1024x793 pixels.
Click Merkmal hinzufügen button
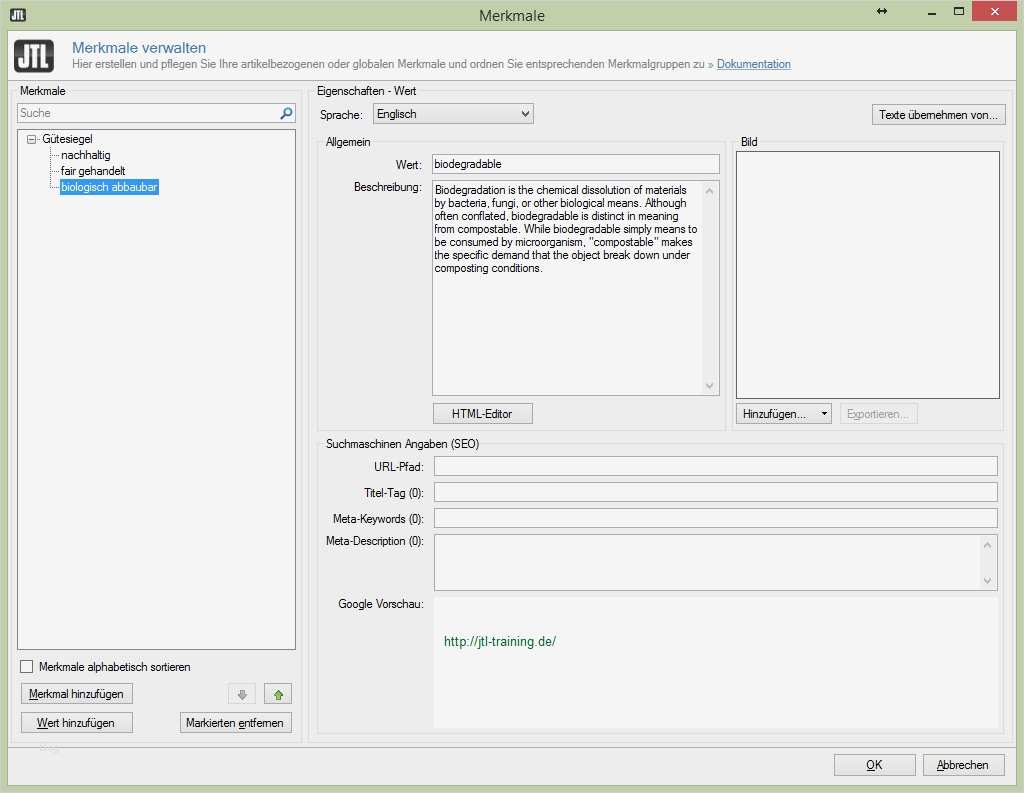pos(77,694)
